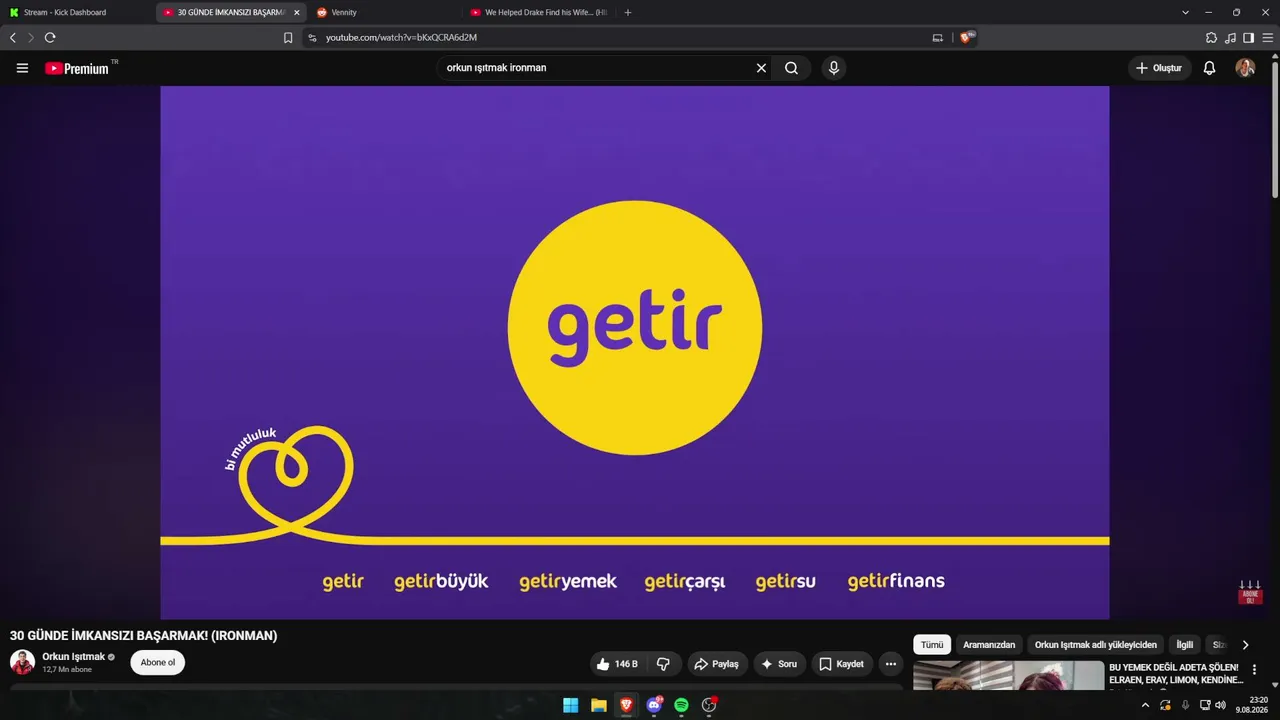Select Orkun Işıtmak adlı yükleyiciden chip

(1096, 645)
